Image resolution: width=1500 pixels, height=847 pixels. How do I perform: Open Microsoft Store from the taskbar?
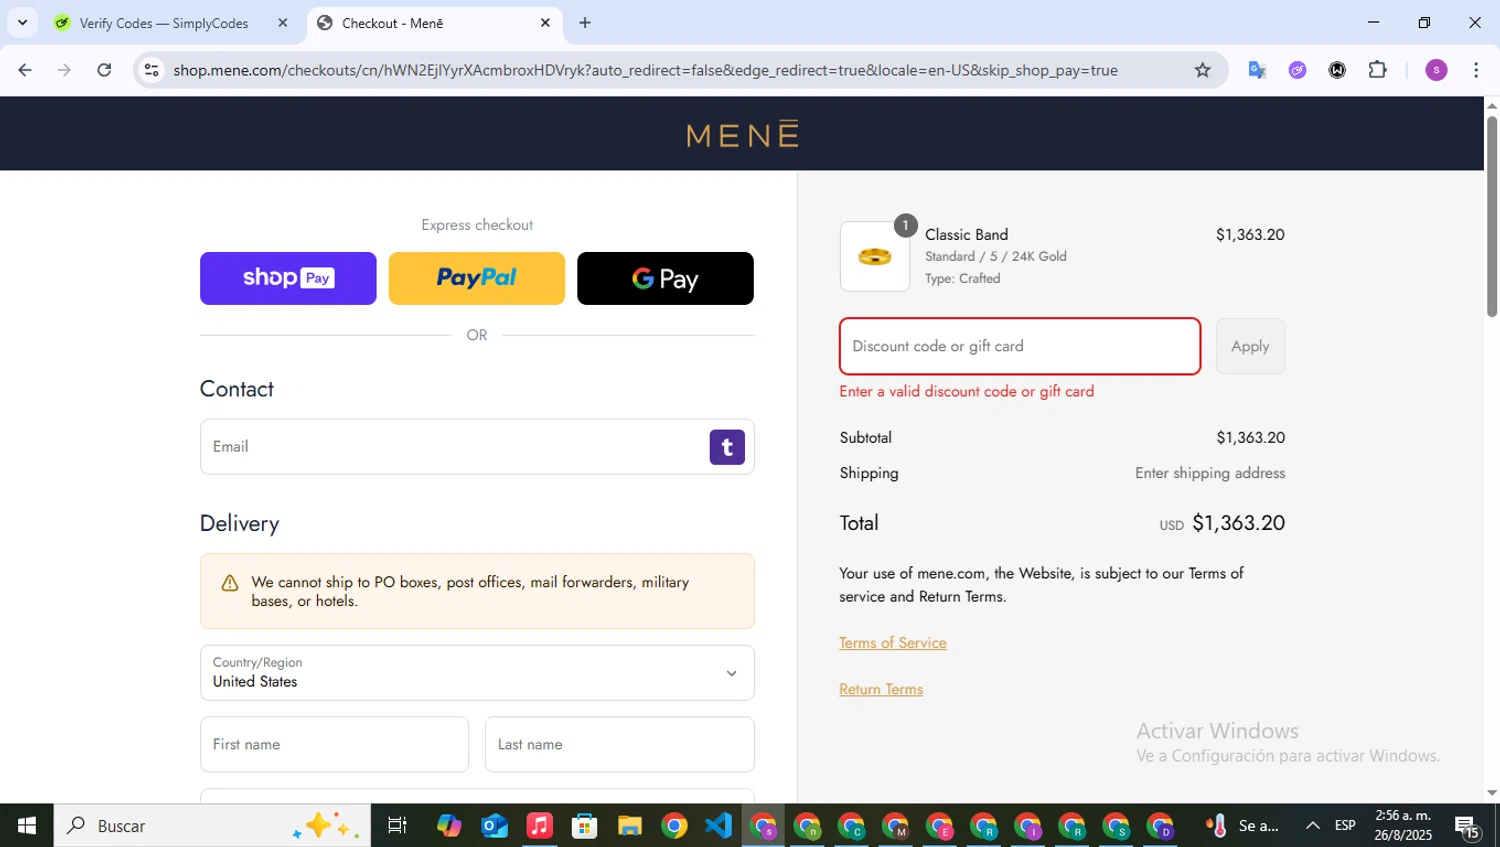pos(584,826)
